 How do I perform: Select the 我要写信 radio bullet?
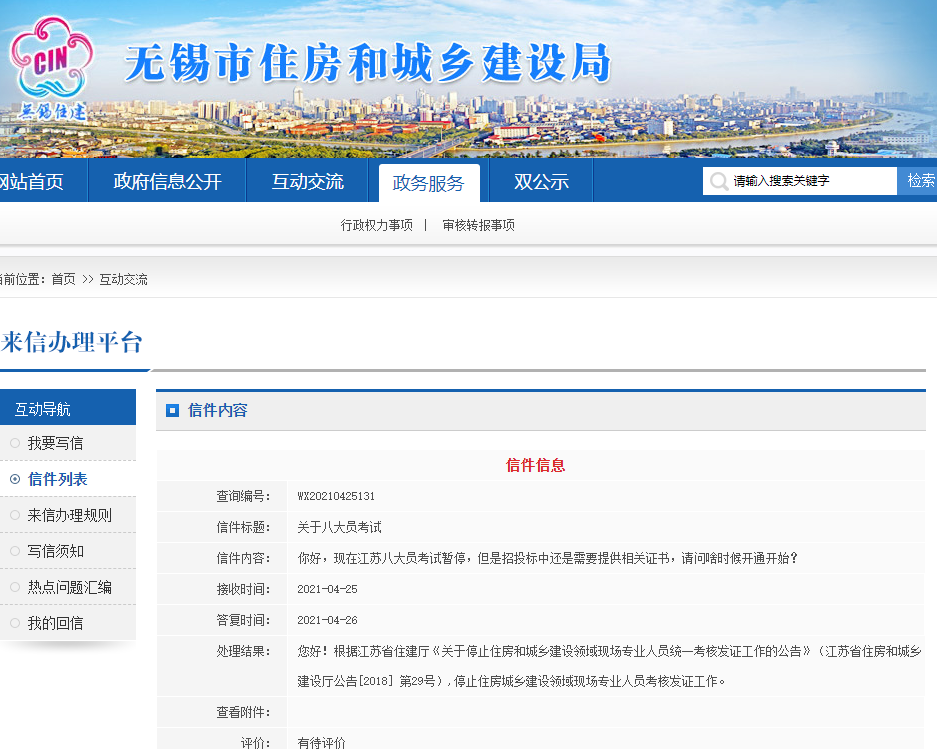tap(15, 443)
